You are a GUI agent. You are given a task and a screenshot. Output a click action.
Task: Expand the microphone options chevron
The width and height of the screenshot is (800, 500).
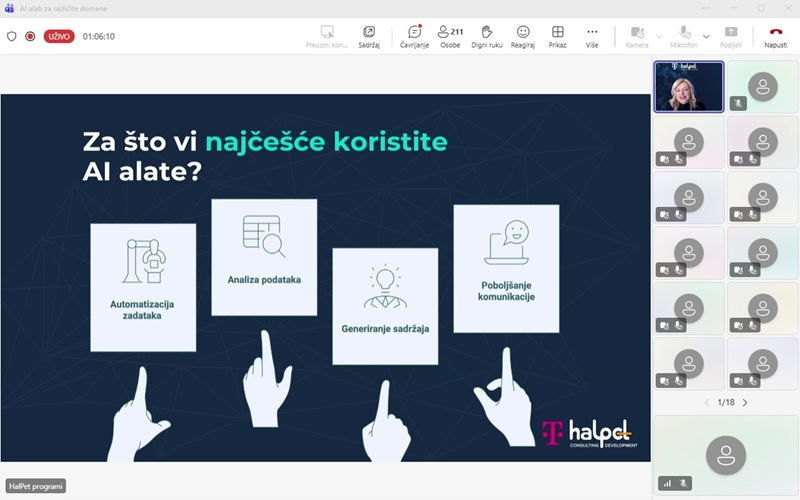click(x=706, y=36)
